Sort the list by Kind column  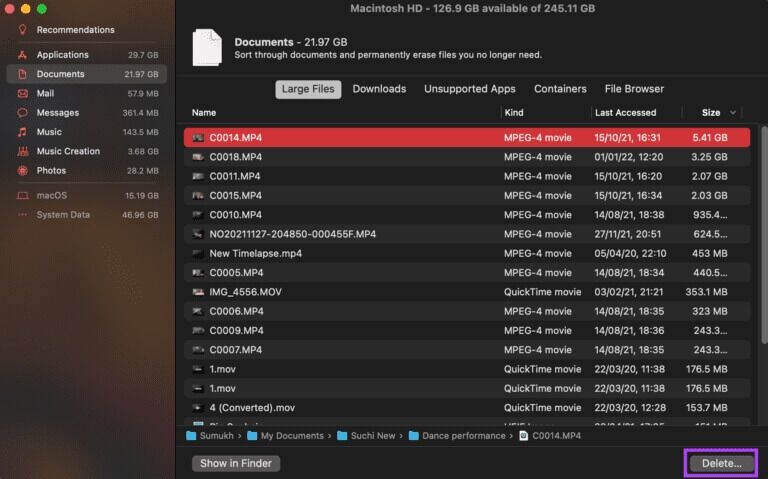[514, 113]
